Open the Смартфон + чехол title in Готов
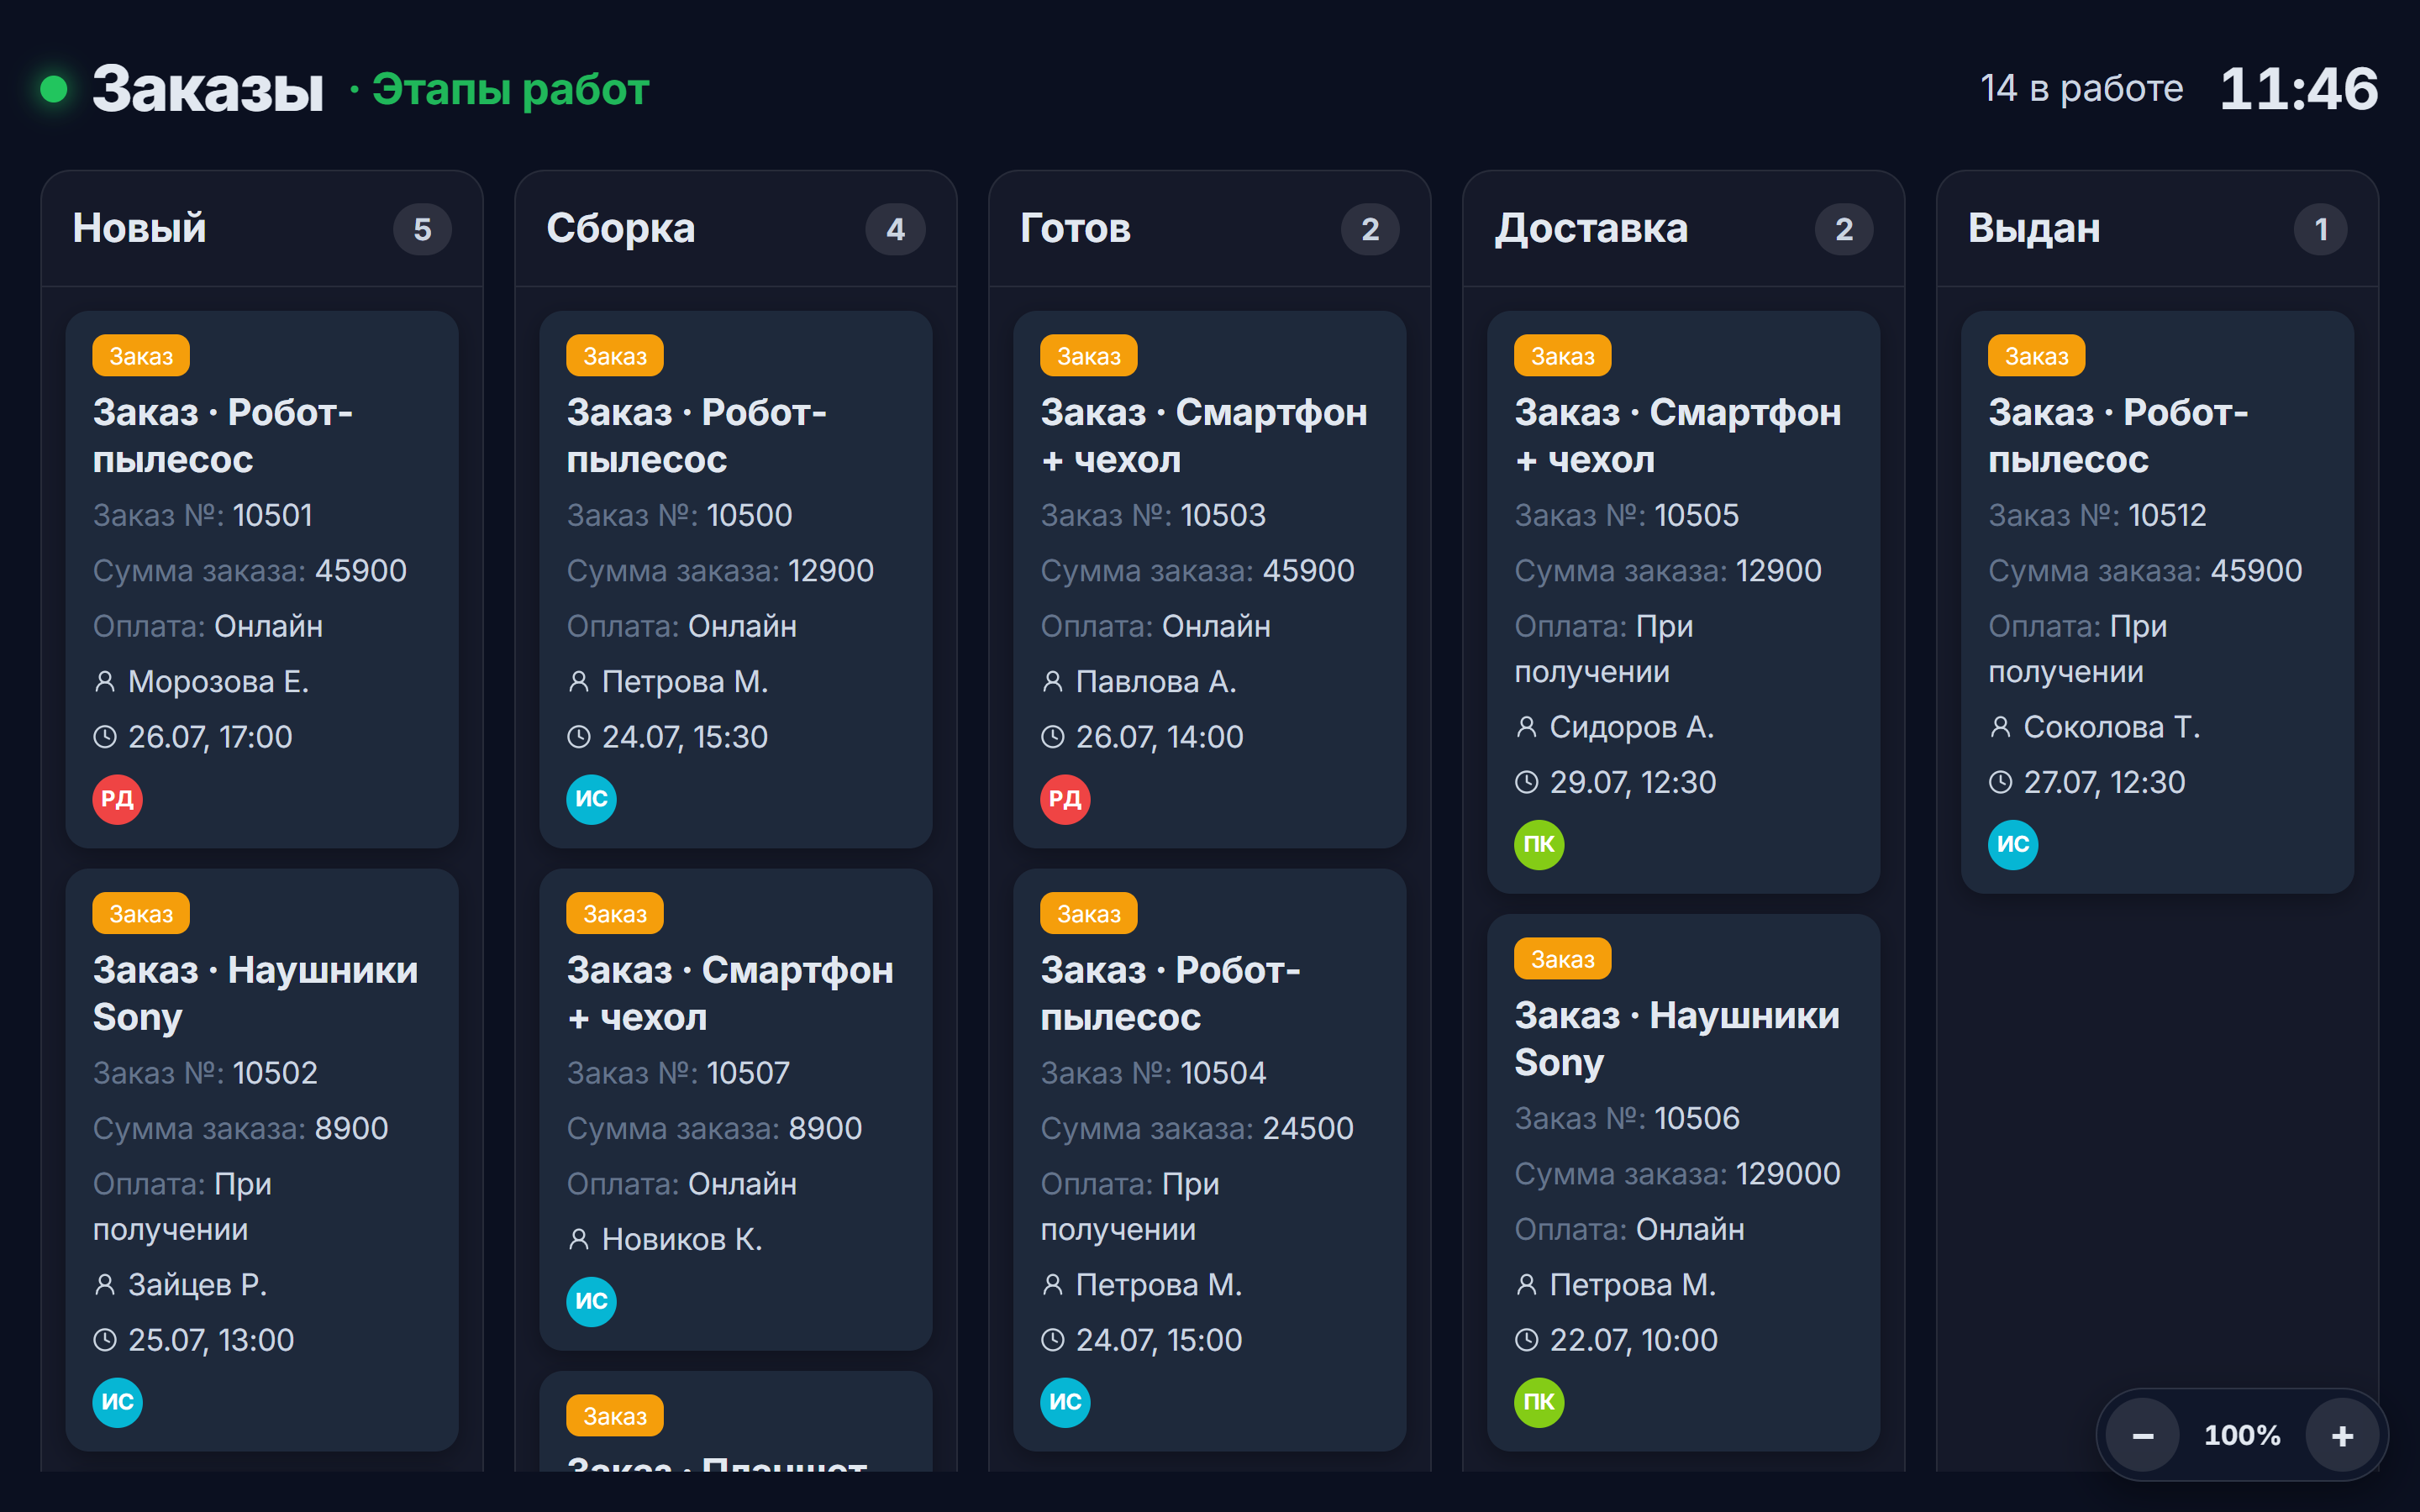The width and height of the screenshot is (2420, 1512). coord(1204,436)
